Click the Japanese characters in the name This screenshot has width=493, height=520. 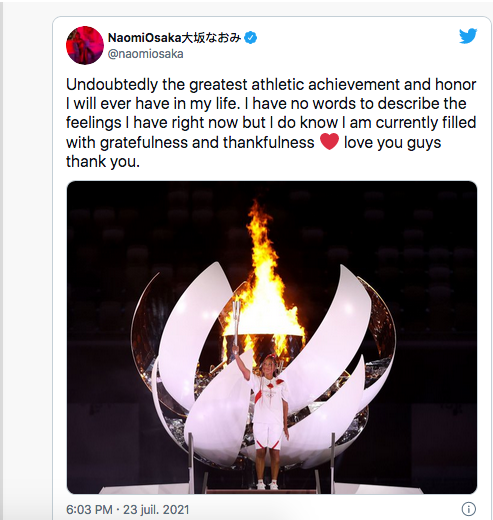tap(211, 38)
